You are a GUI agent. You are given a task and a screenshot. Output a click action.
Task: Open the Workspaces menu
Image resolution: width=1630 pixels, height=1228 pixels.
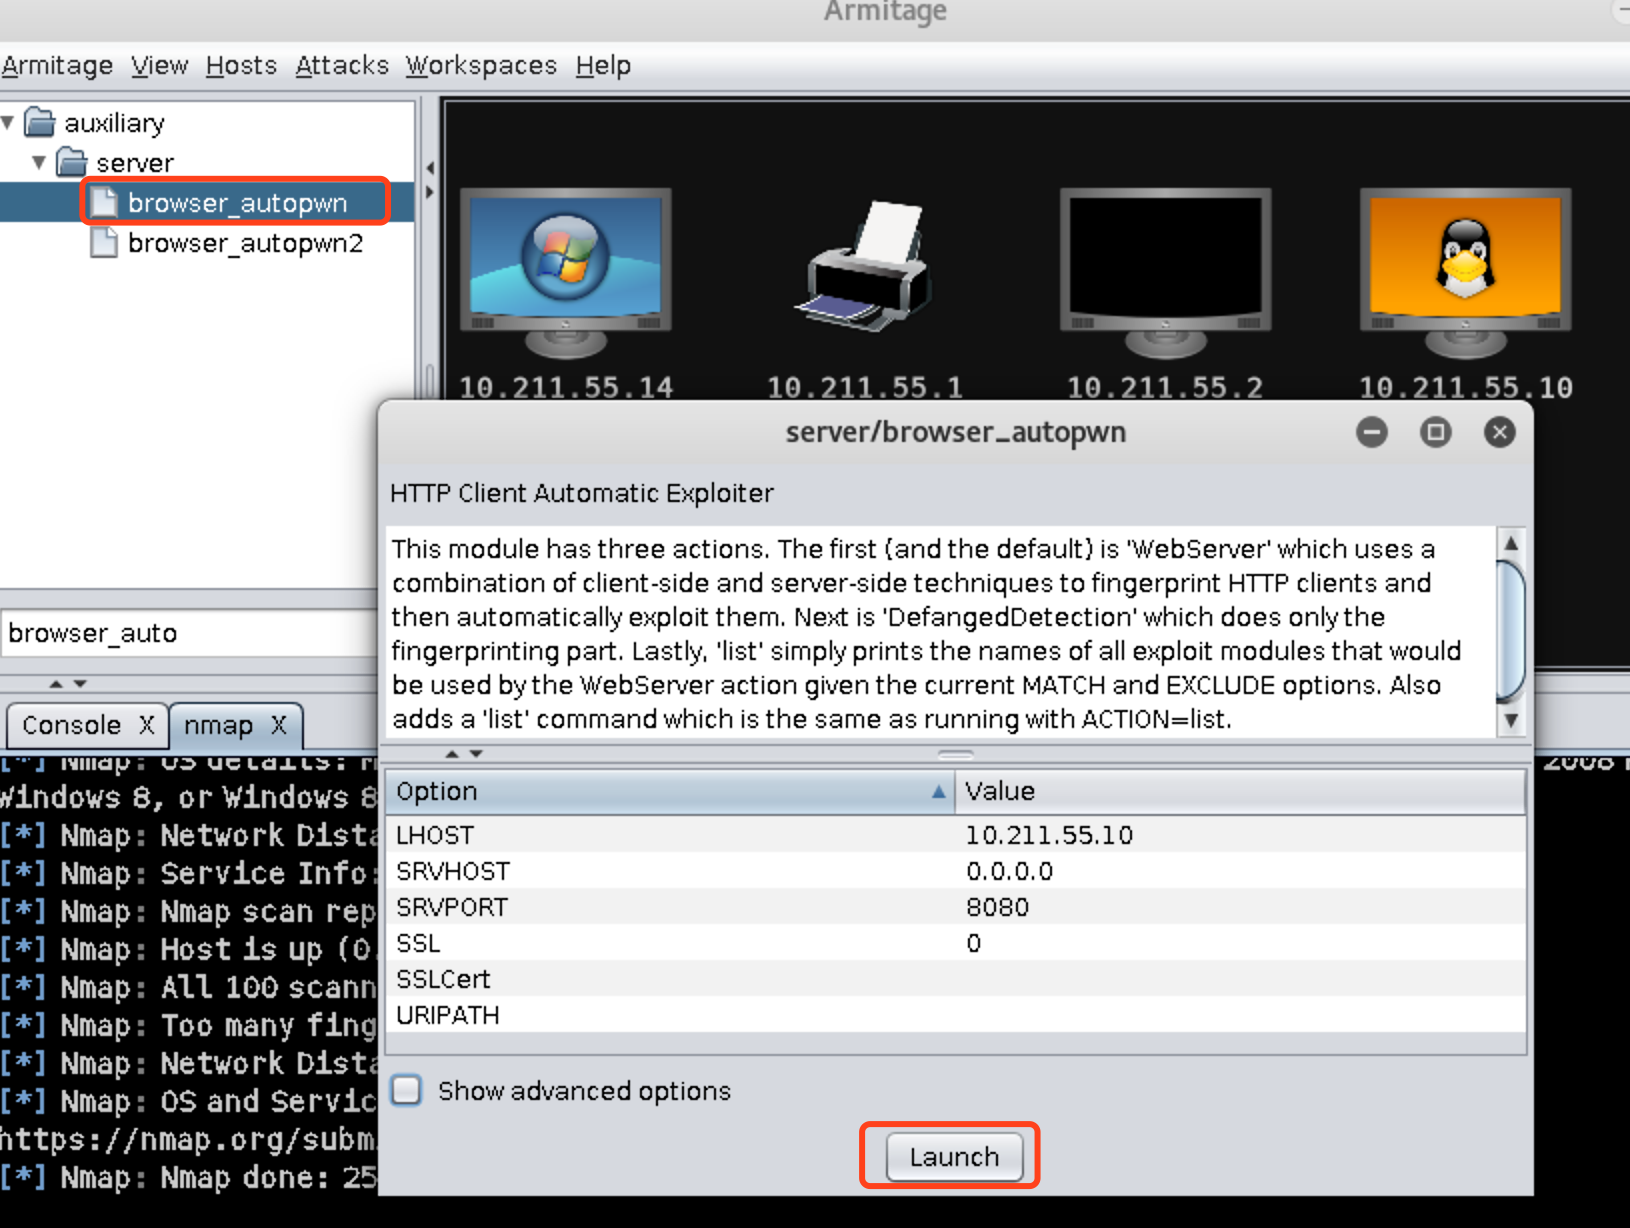(481, 66)
